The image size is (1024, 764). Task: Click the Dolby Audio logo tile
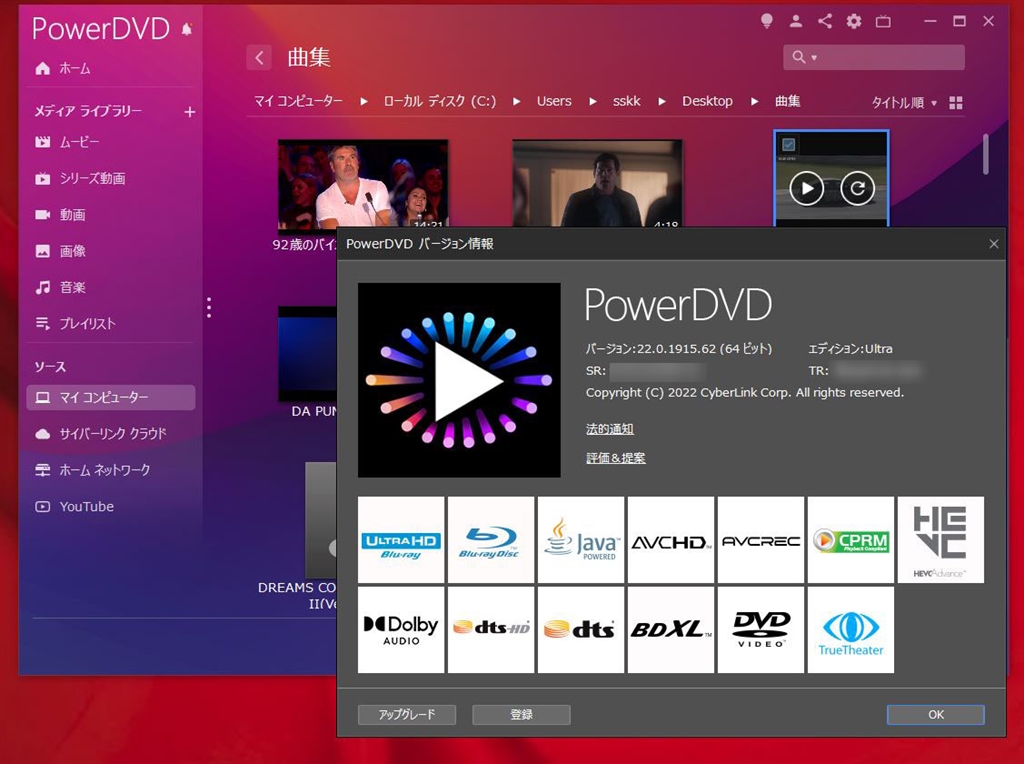coord(401,629)
